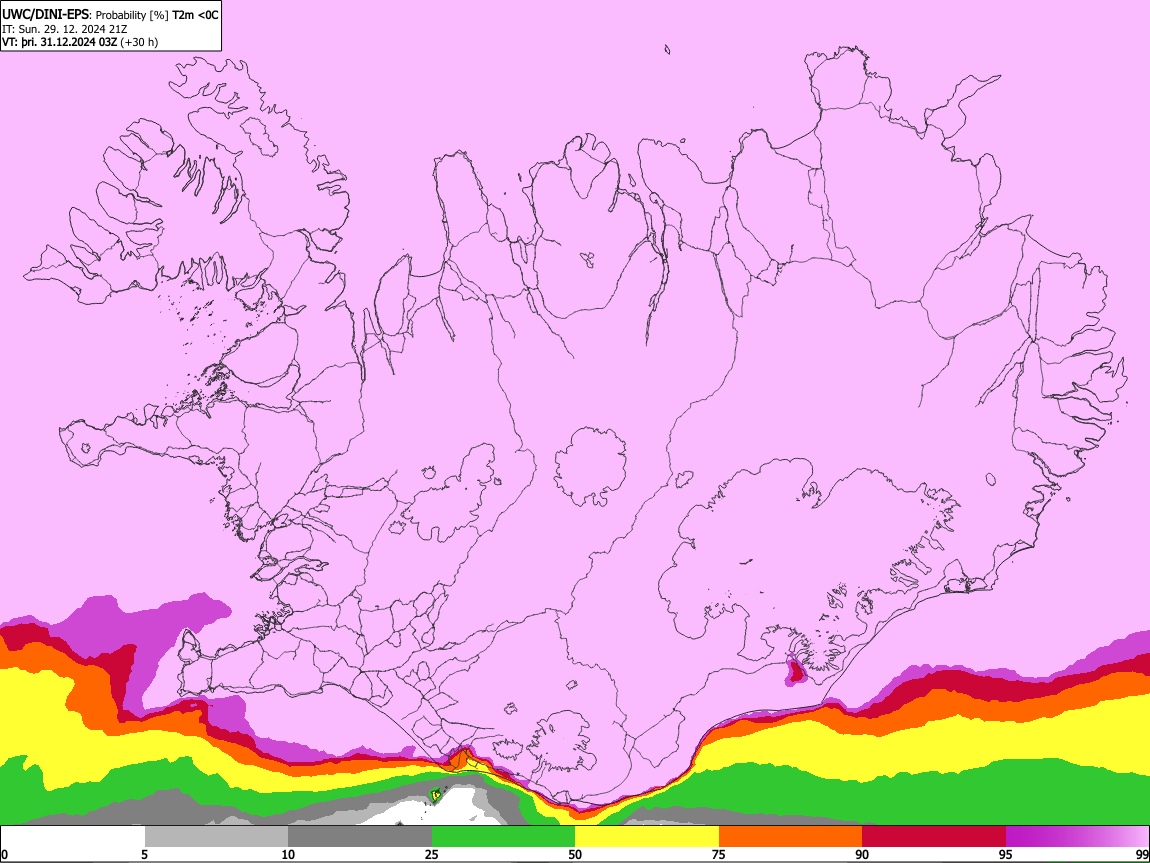This screenshot has width=1150, height=863.
Task: Click the white 0–5 legend color band
Action: point(73,837)
